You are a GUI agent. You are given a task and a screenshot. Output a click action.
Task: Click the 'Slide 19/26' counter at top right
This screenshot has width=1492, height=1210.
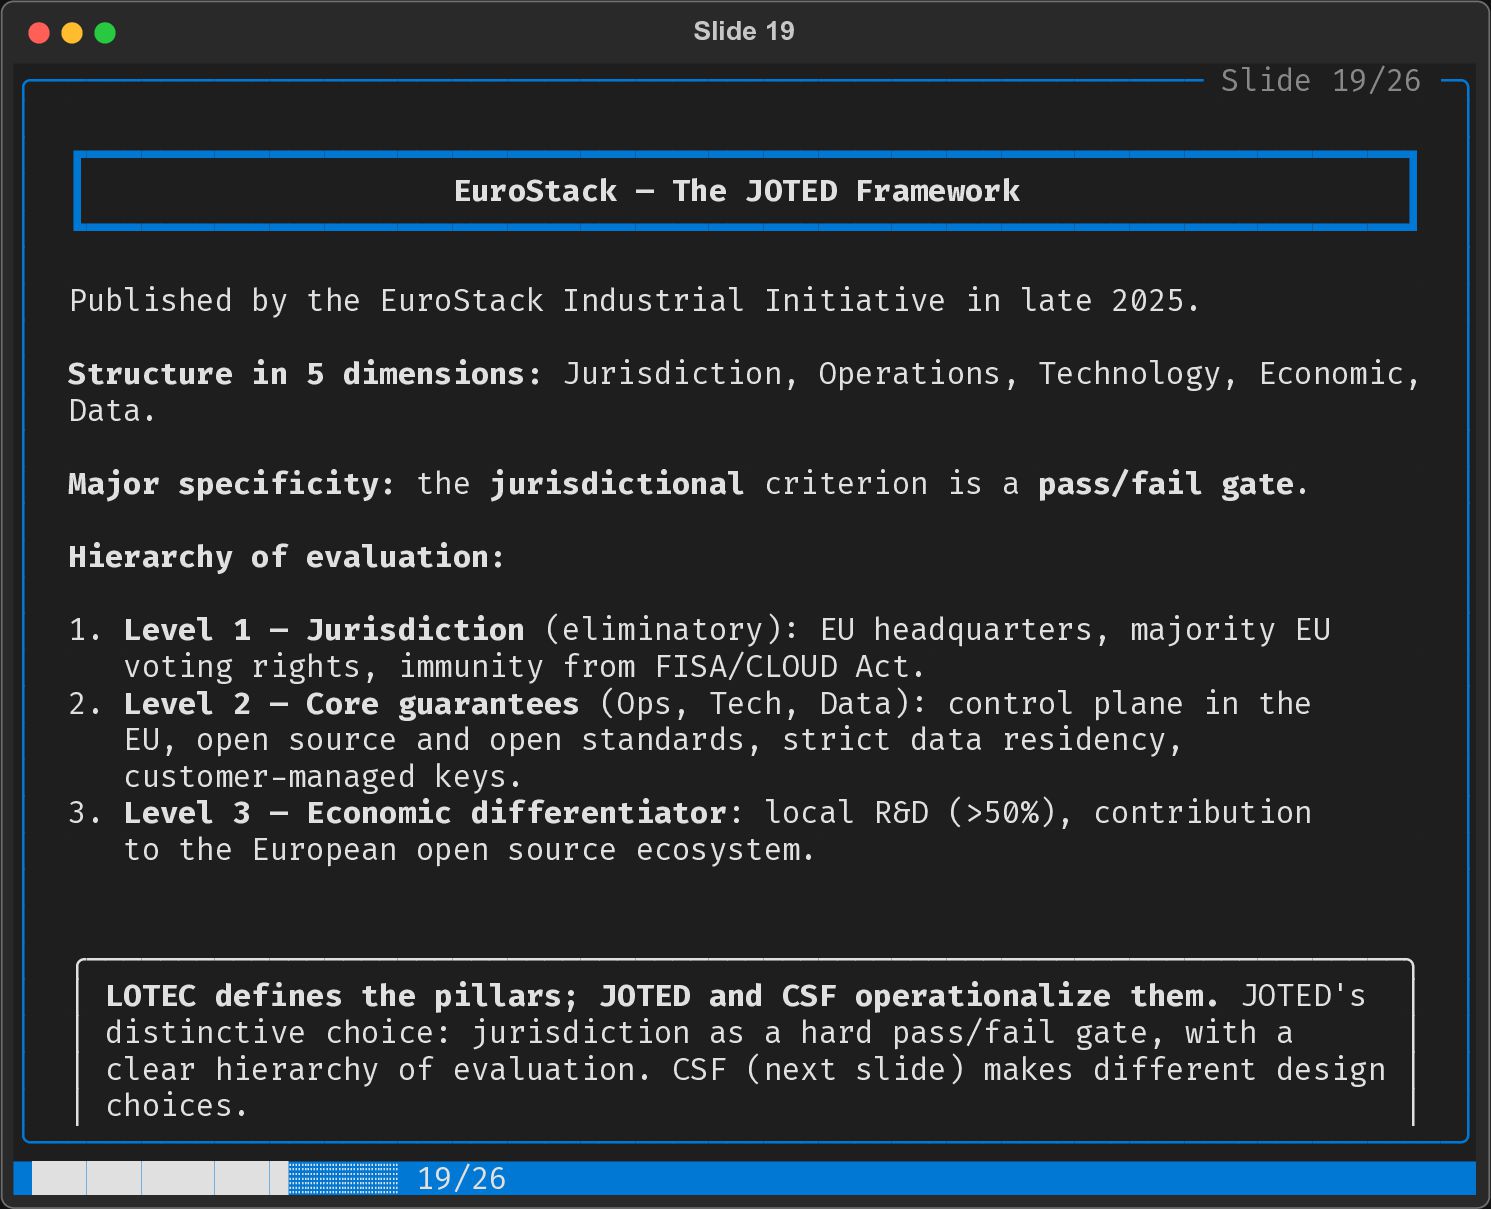pyautogui.click(x=1320, y=80)
